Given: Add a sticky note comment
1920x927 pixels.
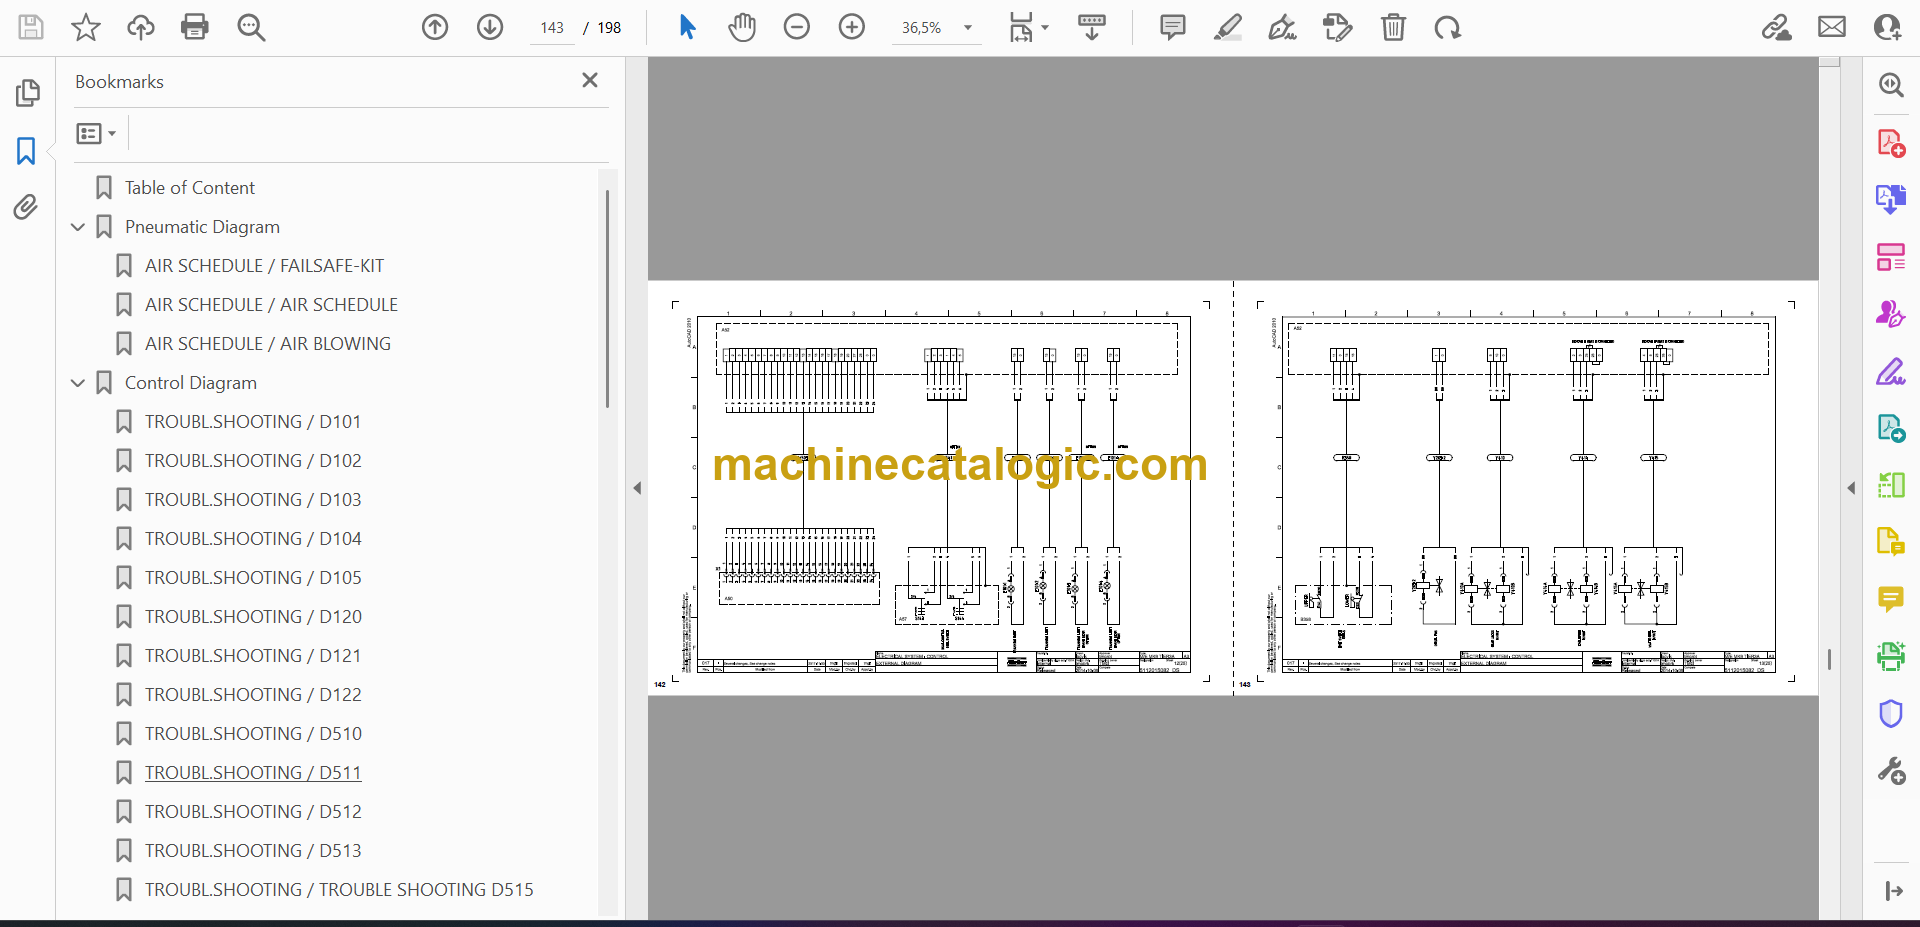Looking at the screenshot, I should pyautogui.click(x=1173, y=27).
